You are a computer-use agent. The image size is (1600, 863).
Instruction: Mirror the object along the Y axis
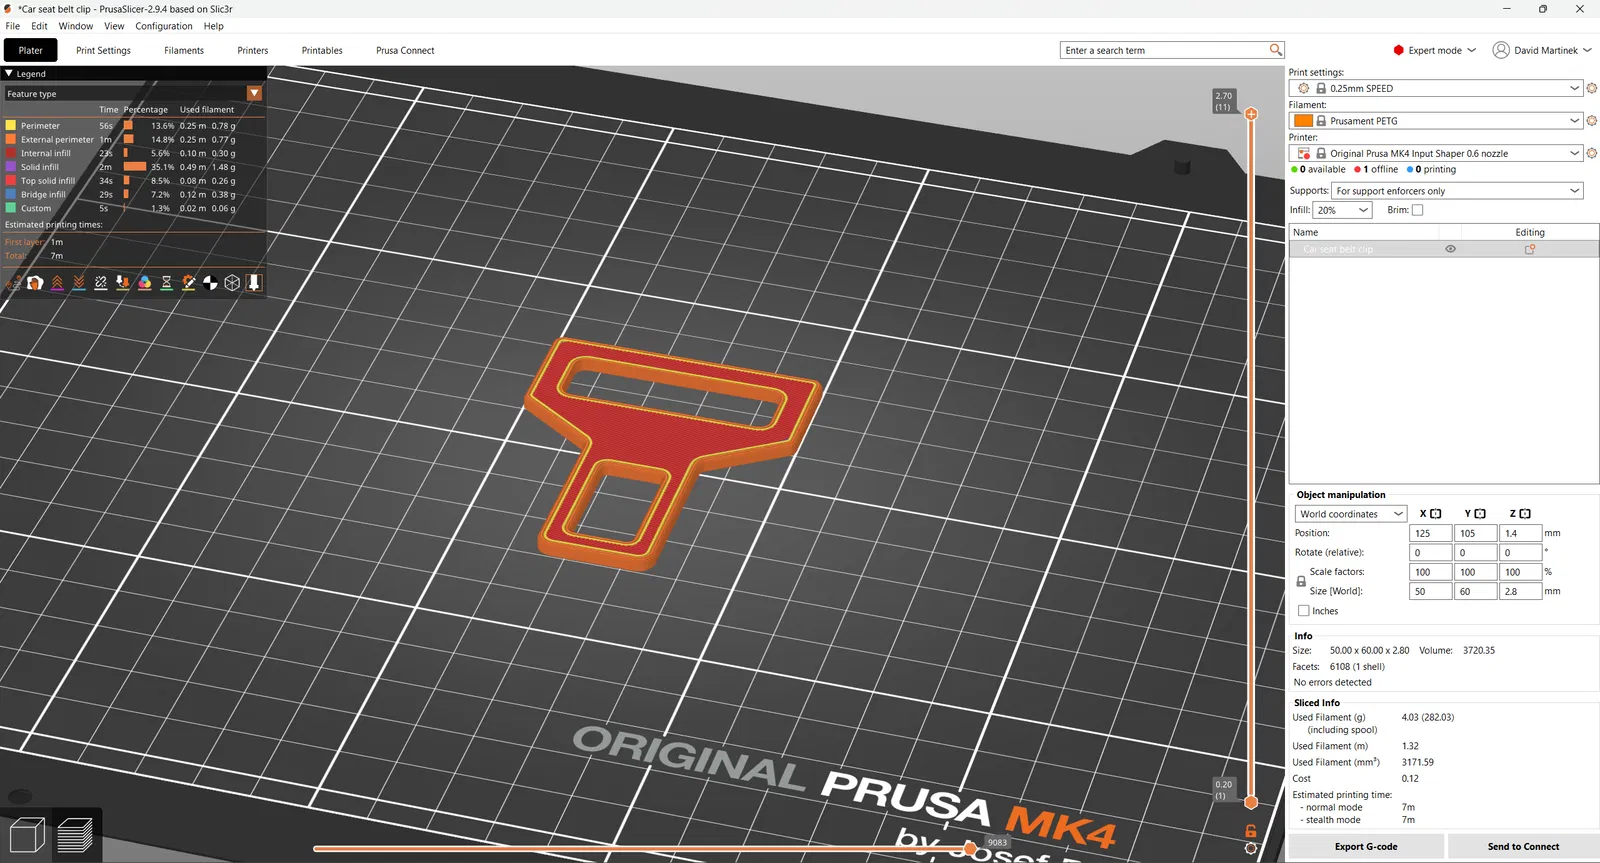1480,514
